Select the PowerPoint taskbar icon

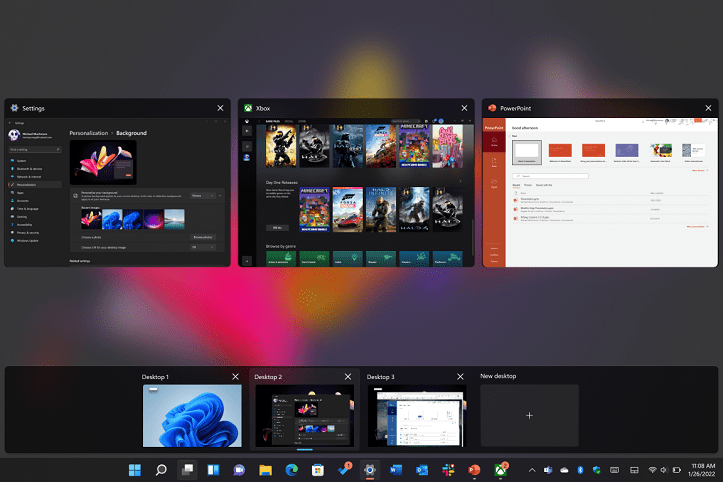(x=474, y=470)
